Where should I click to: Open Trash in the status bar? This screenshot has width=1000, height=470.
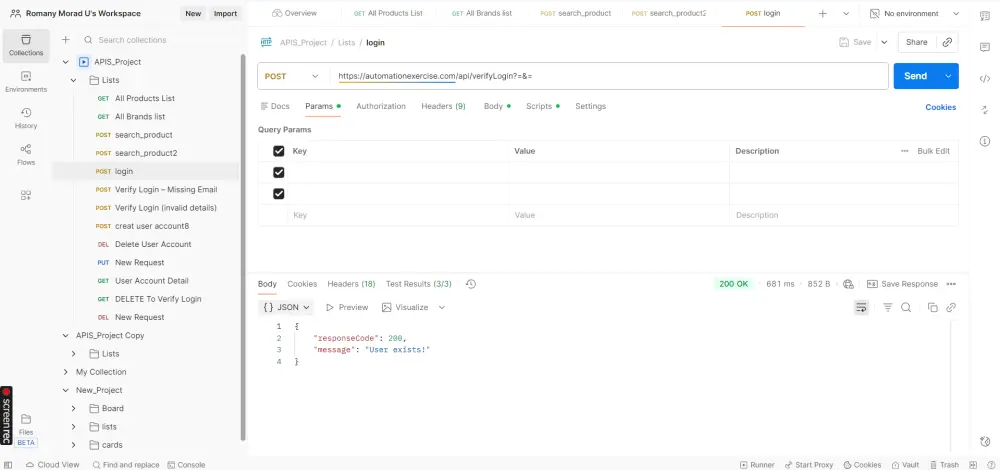[x=945, y=465]
